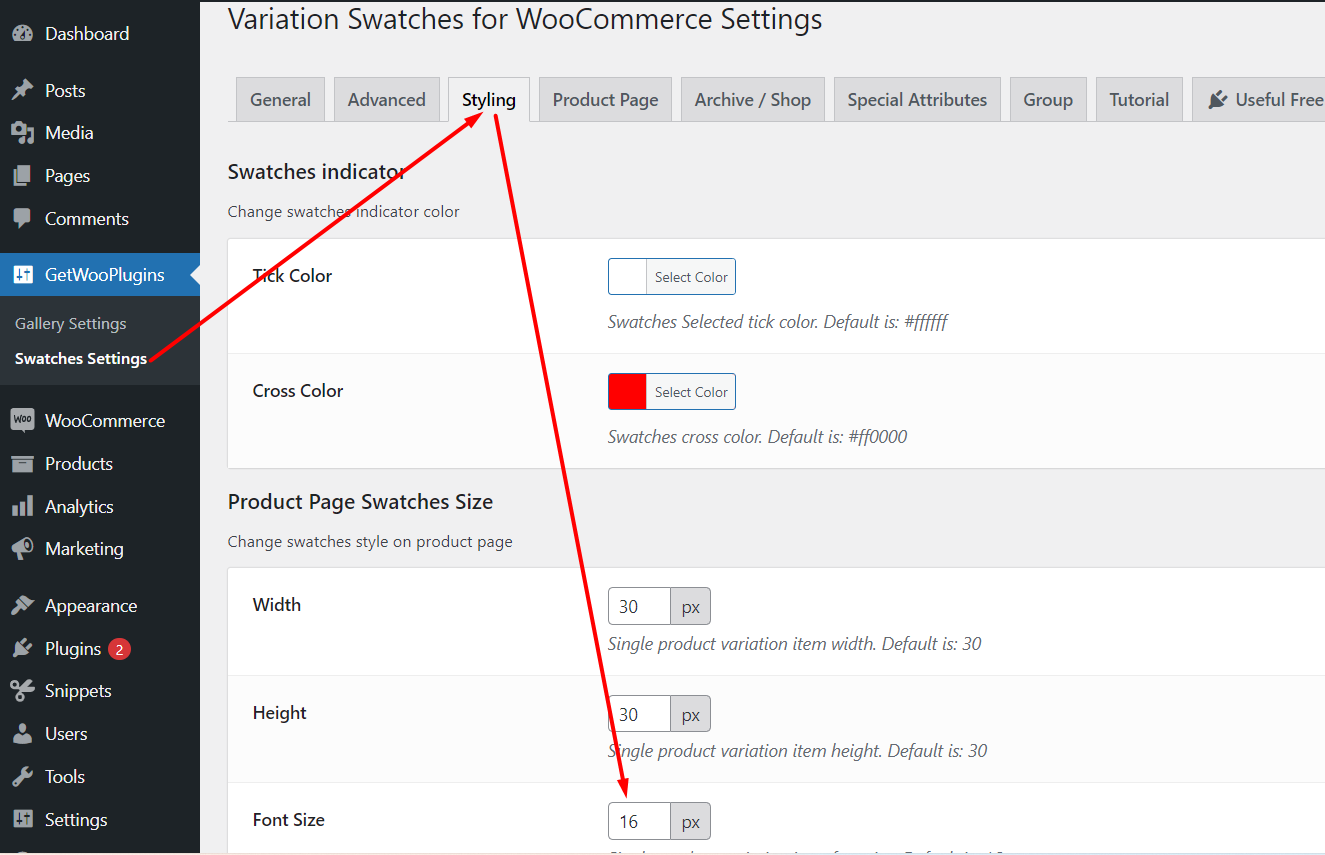The width and height of the screenshot is (1325, 855).
Task: Click the Appearance paintbrush icon
Action: [22, 605]
